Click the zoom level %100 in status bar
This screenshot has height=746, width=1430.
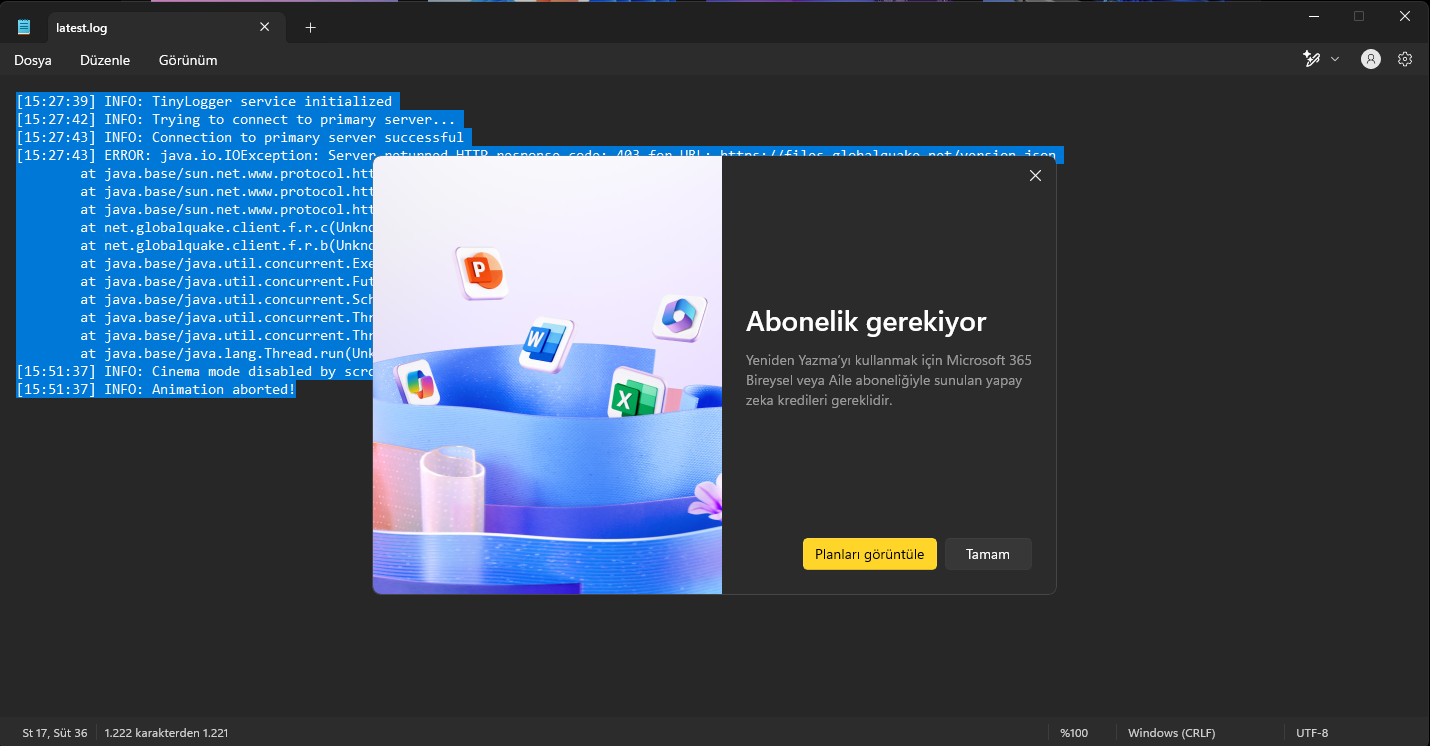coord(1074,733)
